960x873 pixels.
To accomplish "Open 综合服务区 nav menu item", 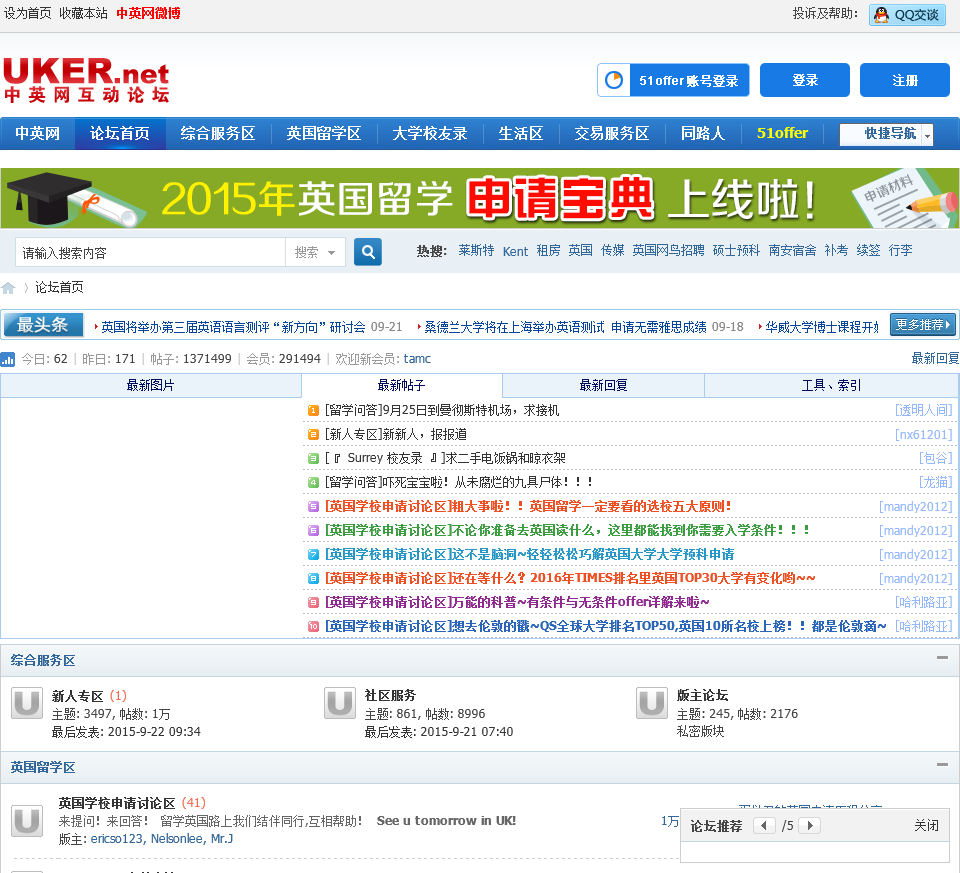I will [x=218, y=133].
